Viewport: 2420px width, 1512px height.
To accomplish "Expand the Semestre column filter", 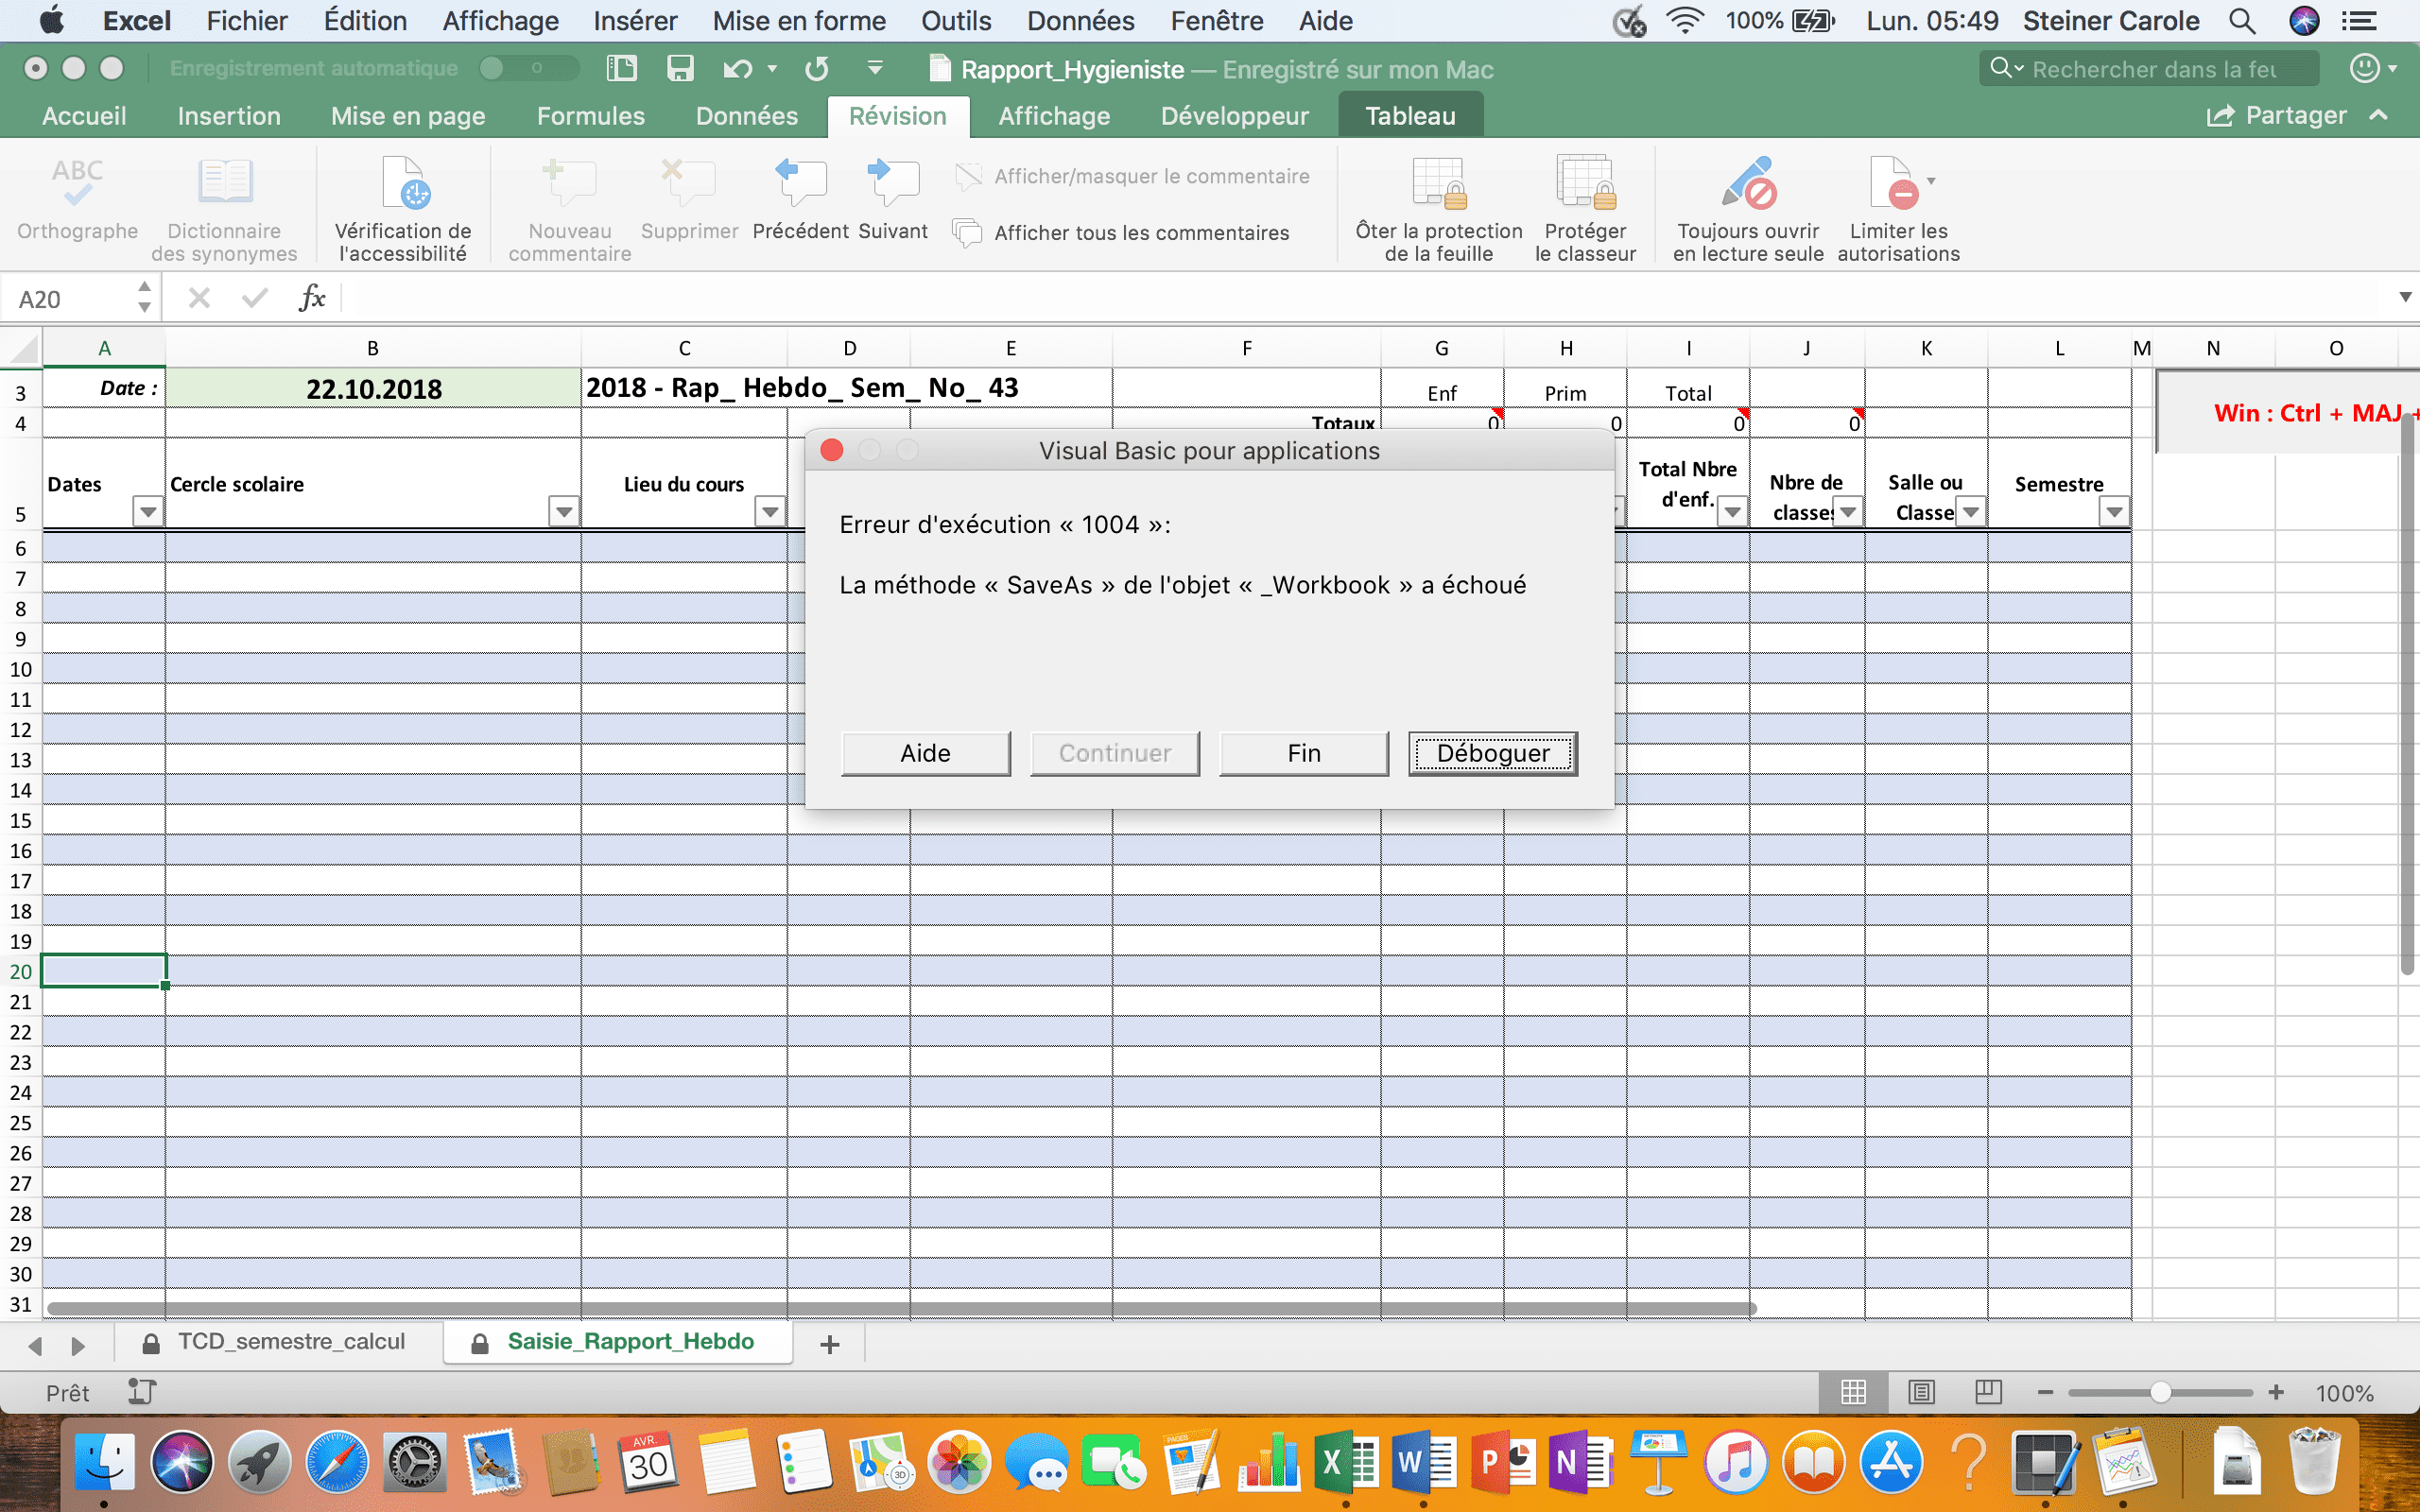I will point(2113,512).
